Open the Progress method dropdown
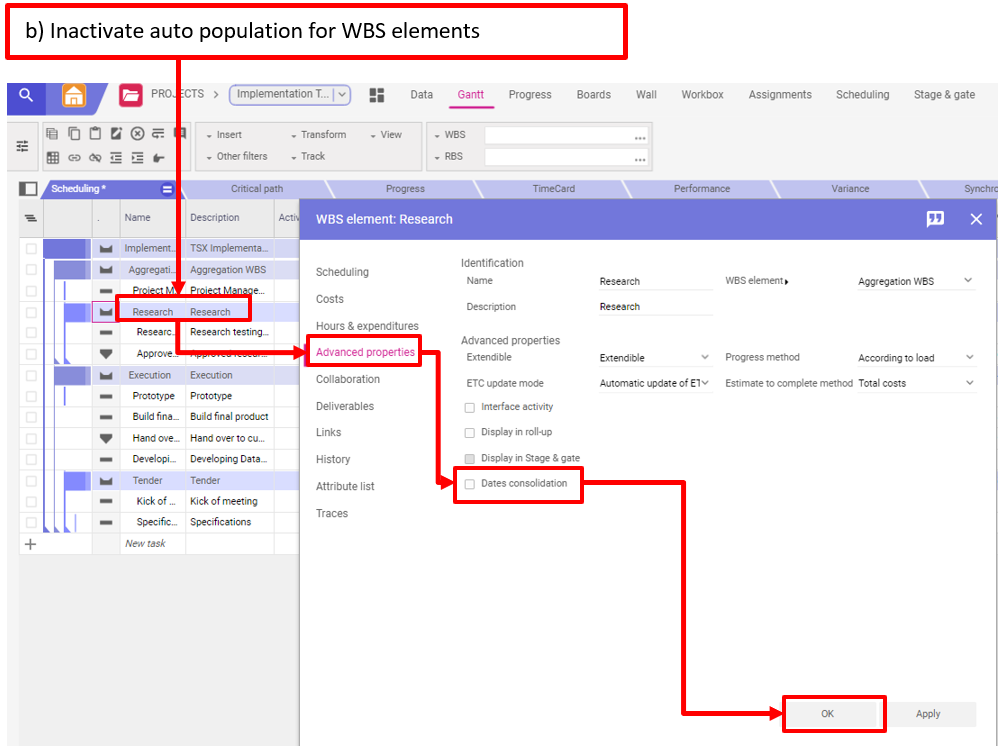Viewport: 1001px width, 749px height. pos(916,358)
